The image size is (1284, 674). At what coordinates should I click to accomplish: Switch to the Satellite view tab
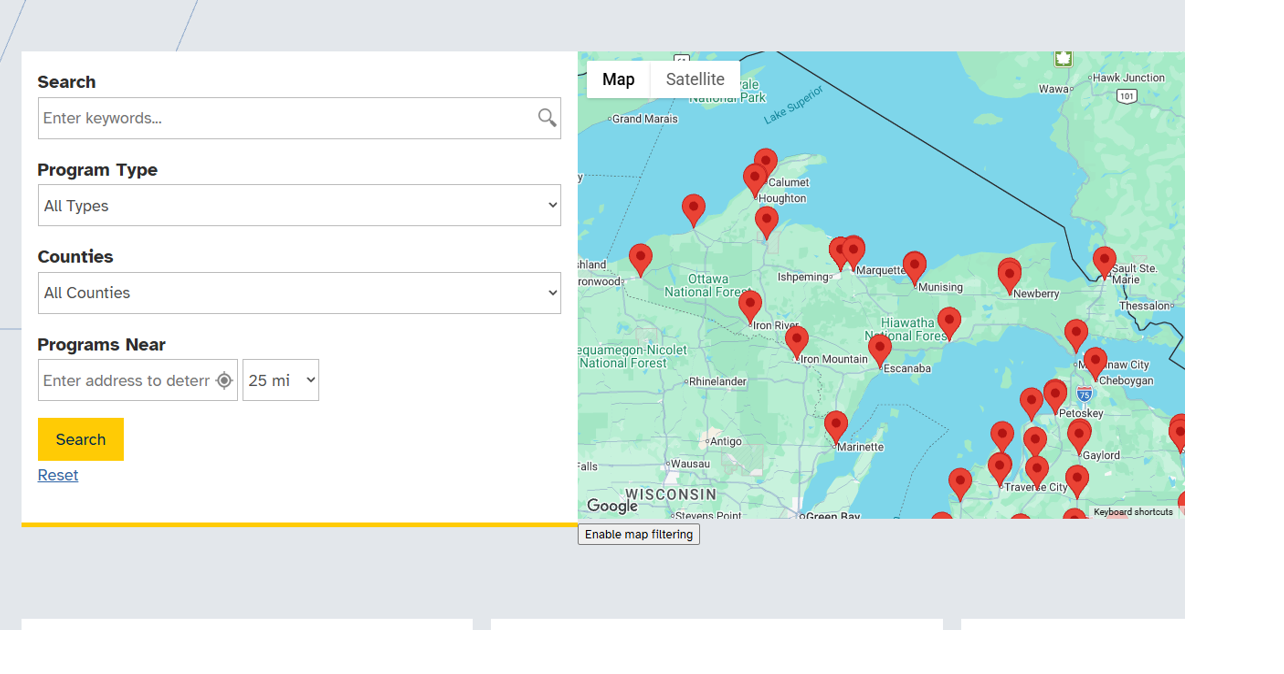tap(695, 79)
